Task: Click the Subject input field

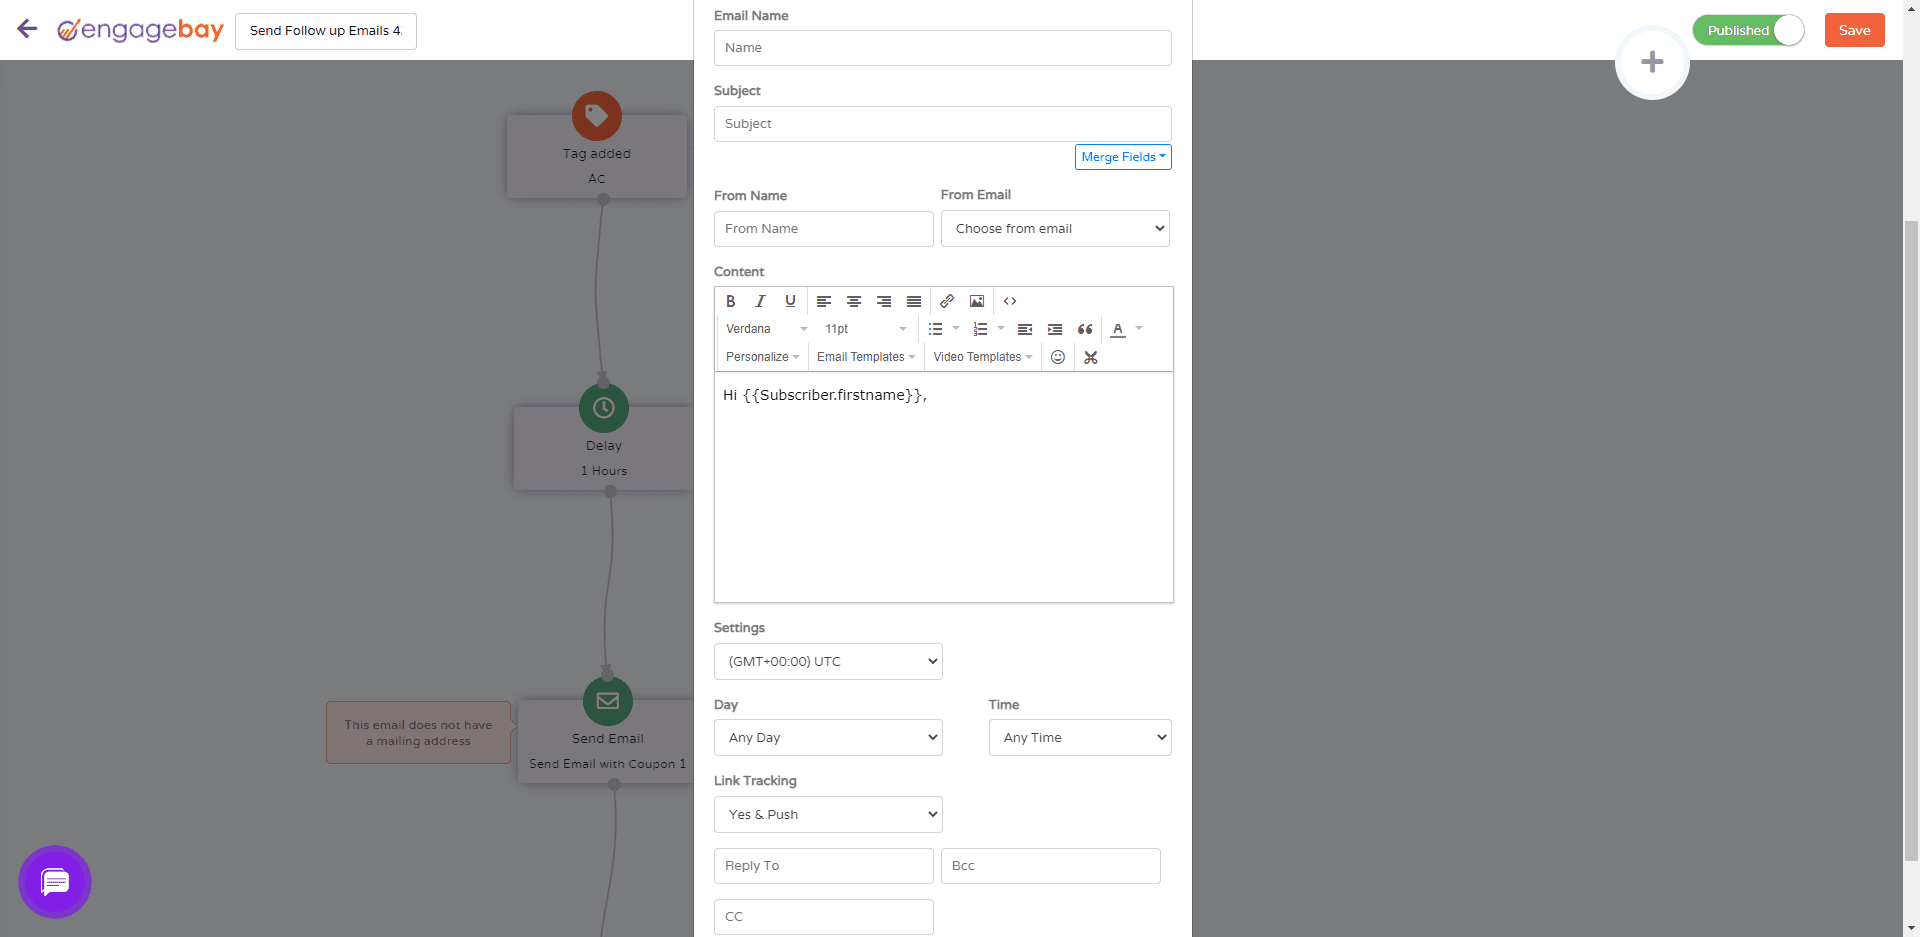Action: (943, 124)
